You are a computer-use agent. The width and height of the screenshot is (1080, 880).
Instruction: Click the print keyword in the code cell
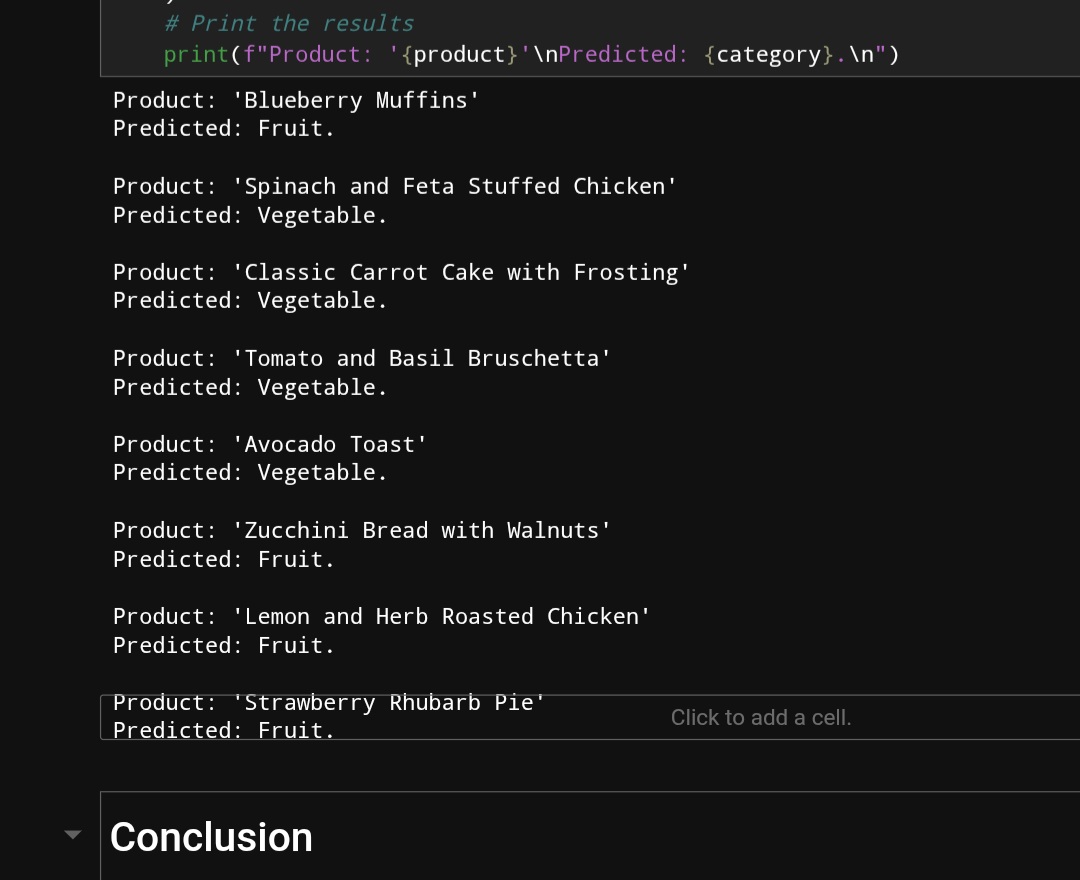tap(196, 54)
